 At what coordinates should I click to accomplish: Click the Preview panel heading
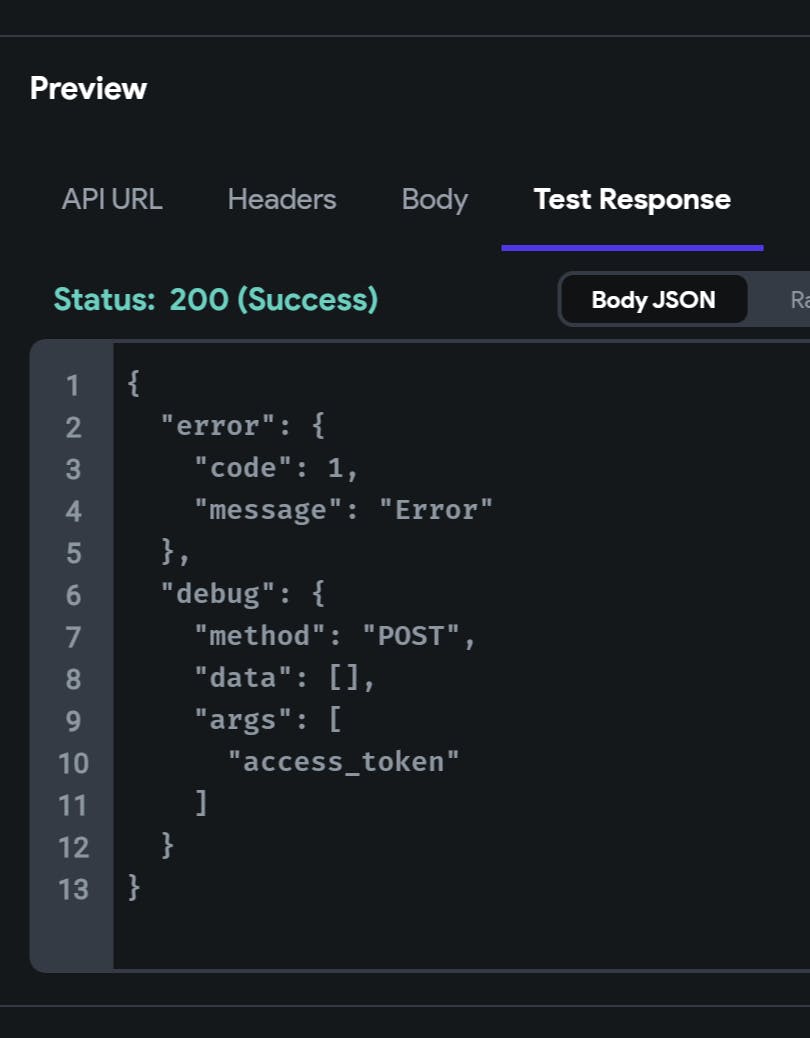[88, 88]
